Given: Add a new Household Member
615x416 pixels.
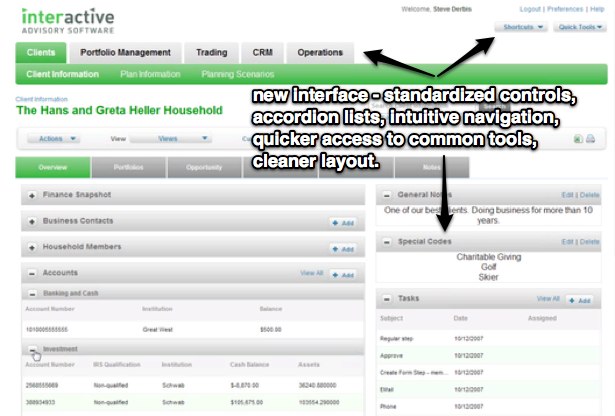Looking at the screenshot, I should pos(343,249).
